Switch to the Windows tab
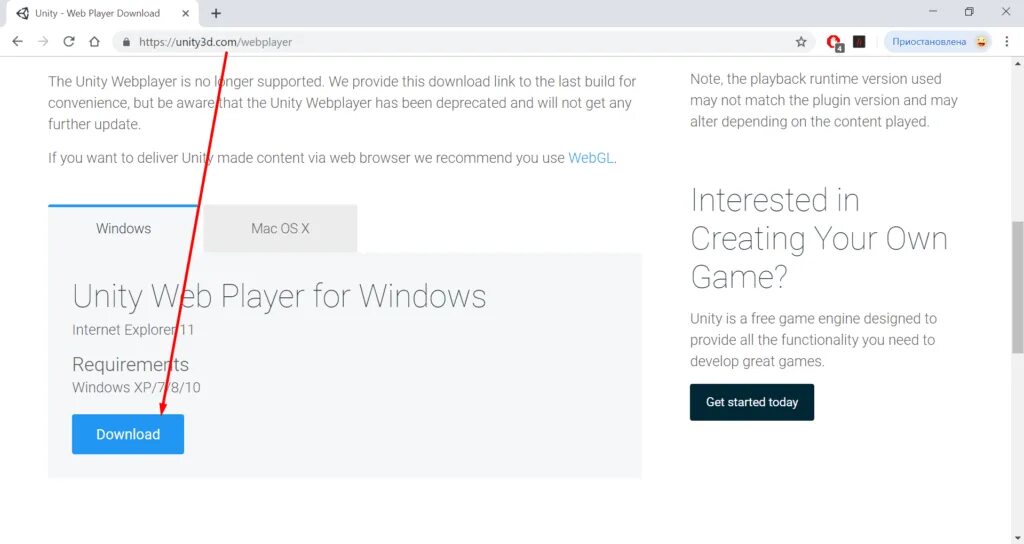Viewport: 1024px width, 544px height. point(123,229)
